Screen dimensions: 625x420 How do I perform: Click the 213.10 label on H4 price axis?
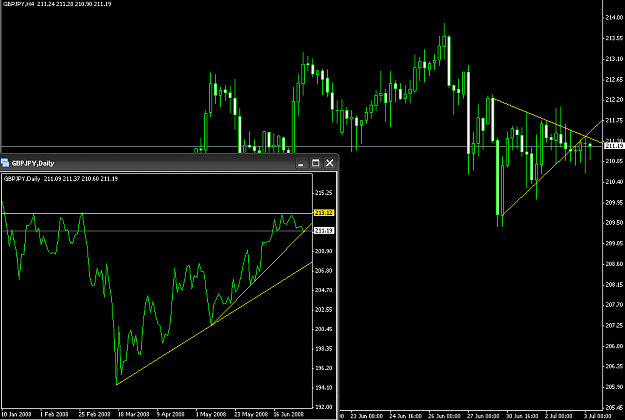coord(614,59)
